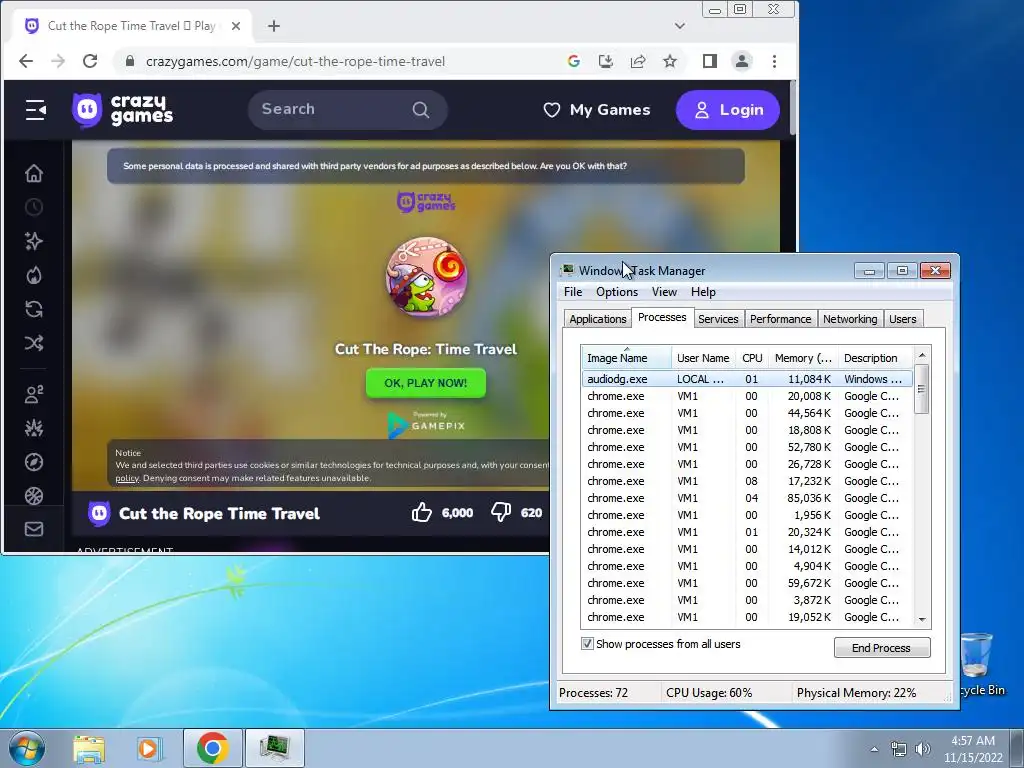Click the CrazyGames page vertical scrollbar
The image size is (1024, 768).
coord(793,108)
